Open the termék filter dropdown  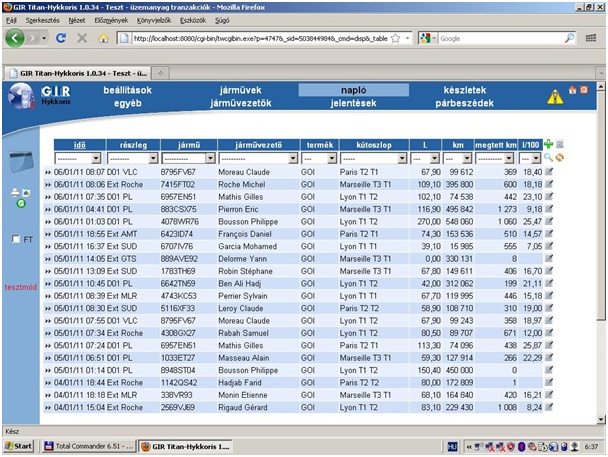coord(332,158)
